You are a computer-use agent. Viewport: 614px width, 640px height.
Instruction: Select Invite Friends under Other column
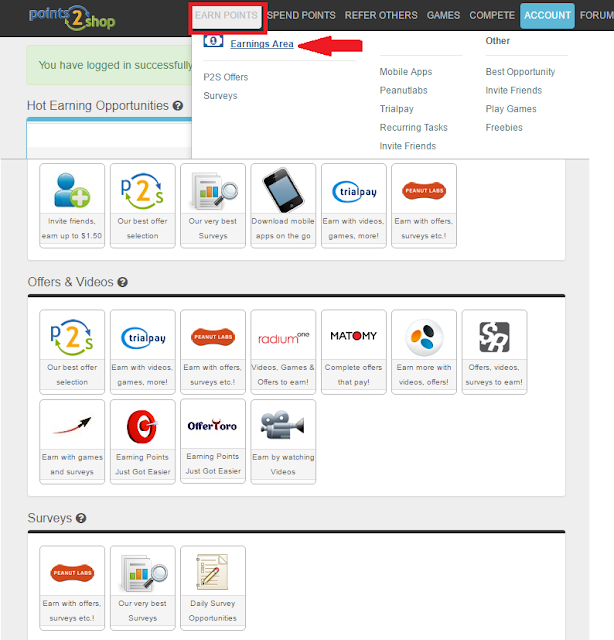(514, 91)
